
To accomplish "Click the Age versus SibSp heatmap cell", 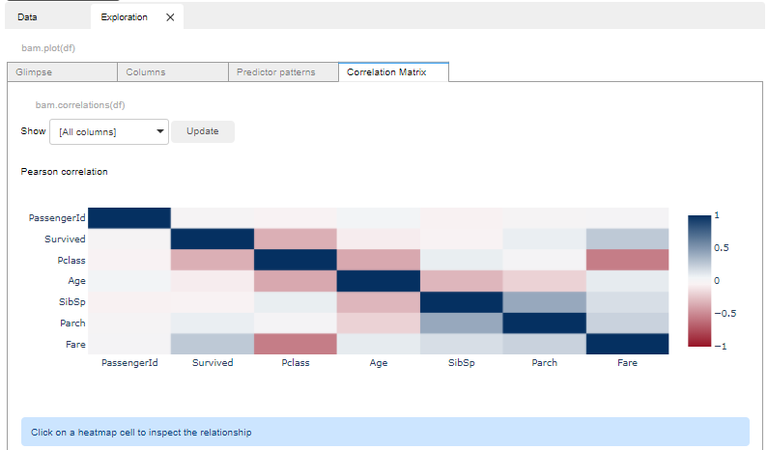I will click(x=461, y=281).
